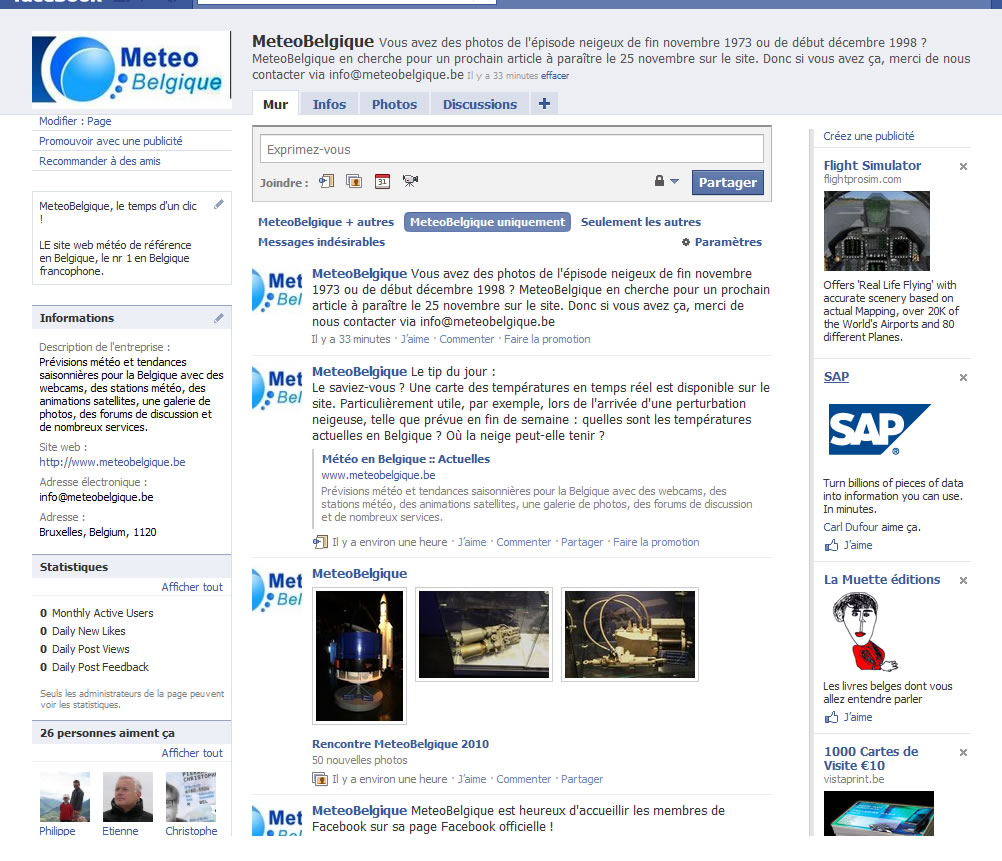Viewport: 1002px width, 861px height.
Task: Click Recommander à des amis
Action: (x=100, y=161)
